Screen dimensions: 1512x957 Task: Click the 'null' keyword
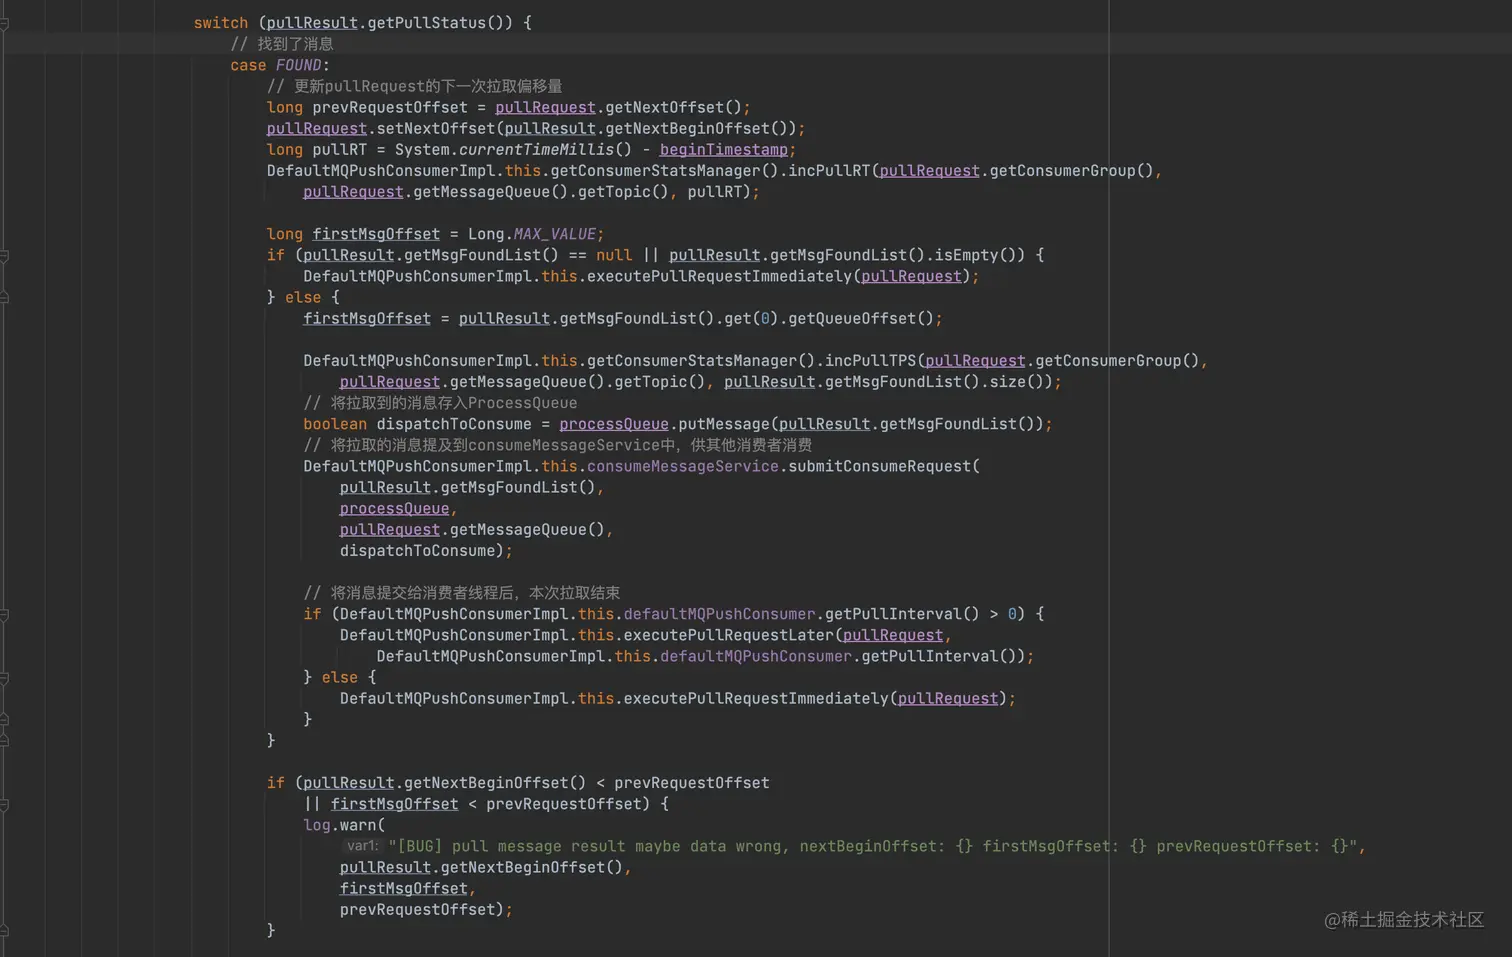[614, 255]
